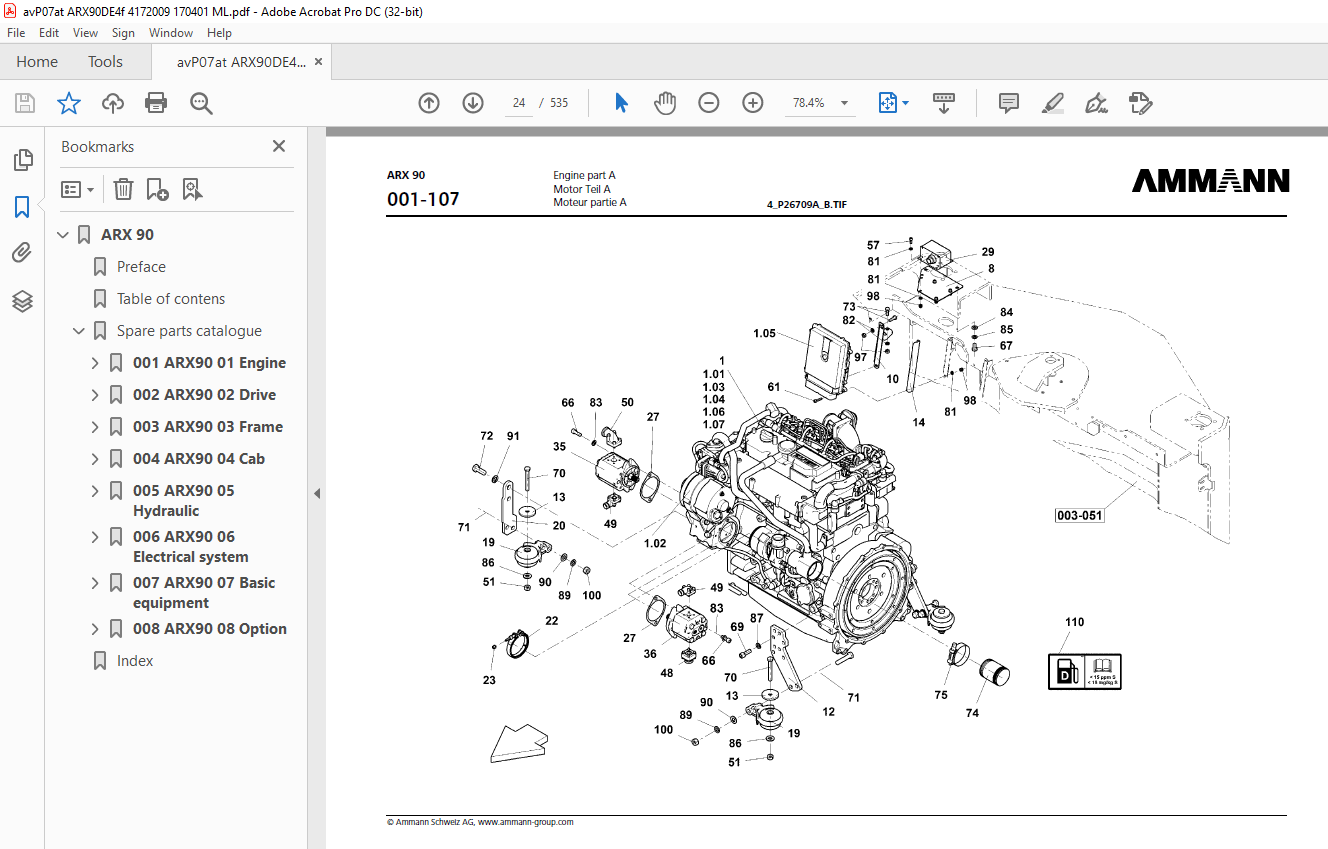Select 001 ARX90 01 Engine bookmark label
The image size is (1328, 849).
(x=209, y=363)
